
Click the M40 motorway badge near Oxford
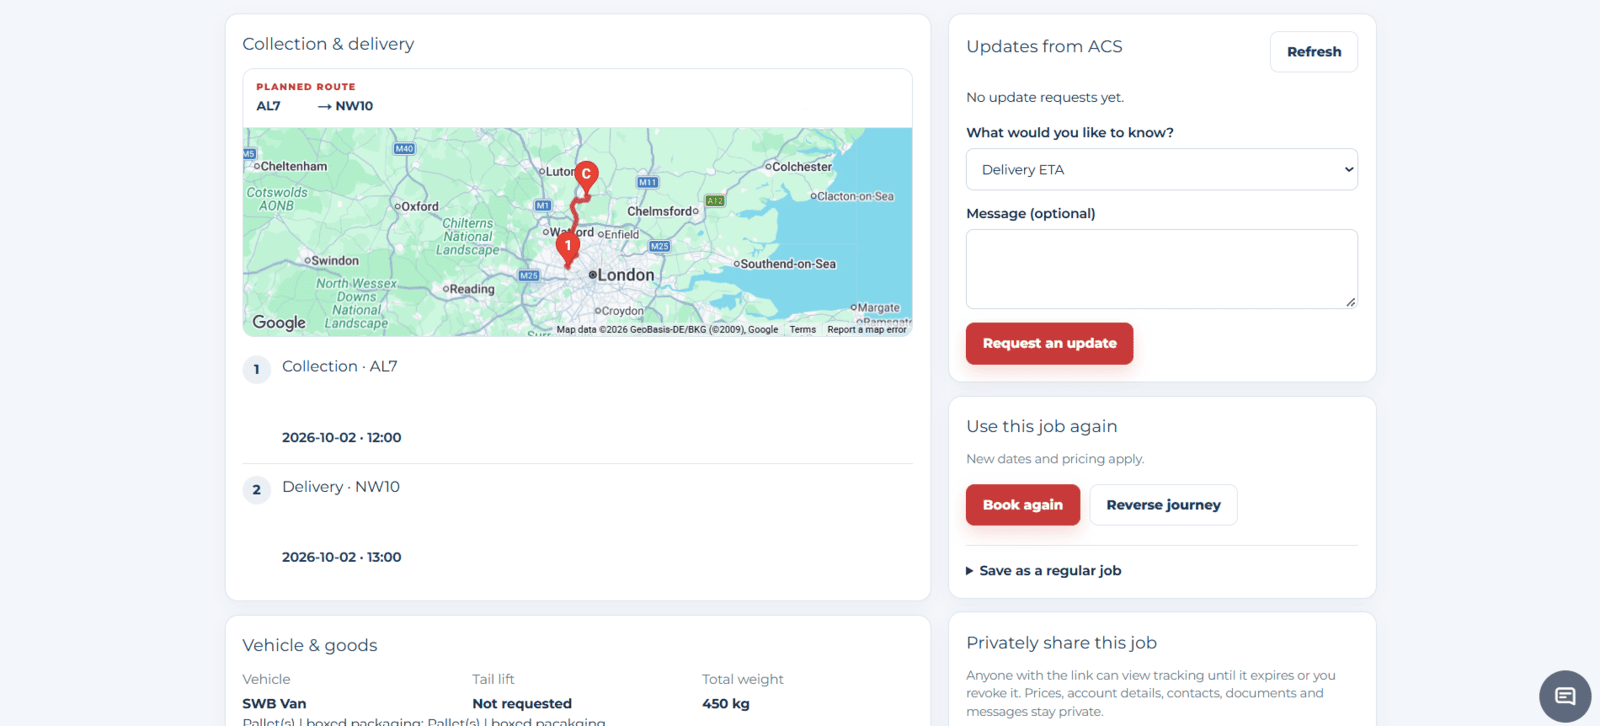404,148
